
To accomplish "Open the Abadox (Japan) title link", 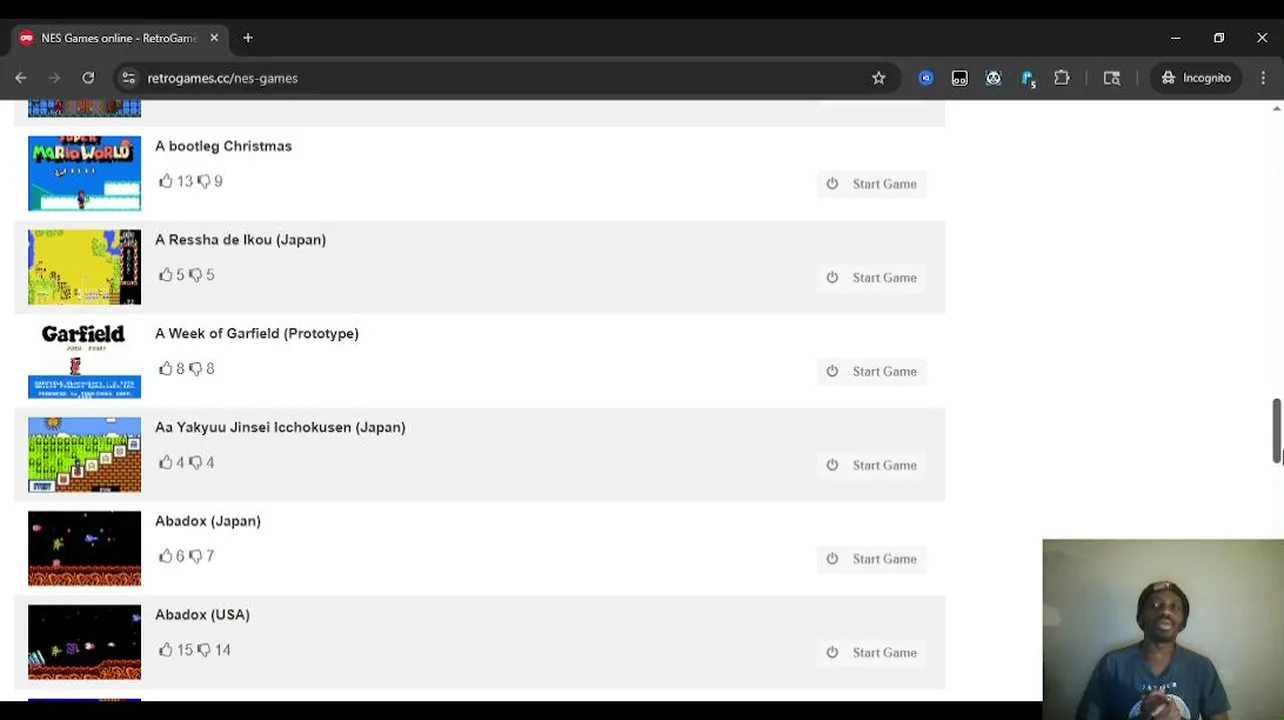I will [x=208, y=521].
